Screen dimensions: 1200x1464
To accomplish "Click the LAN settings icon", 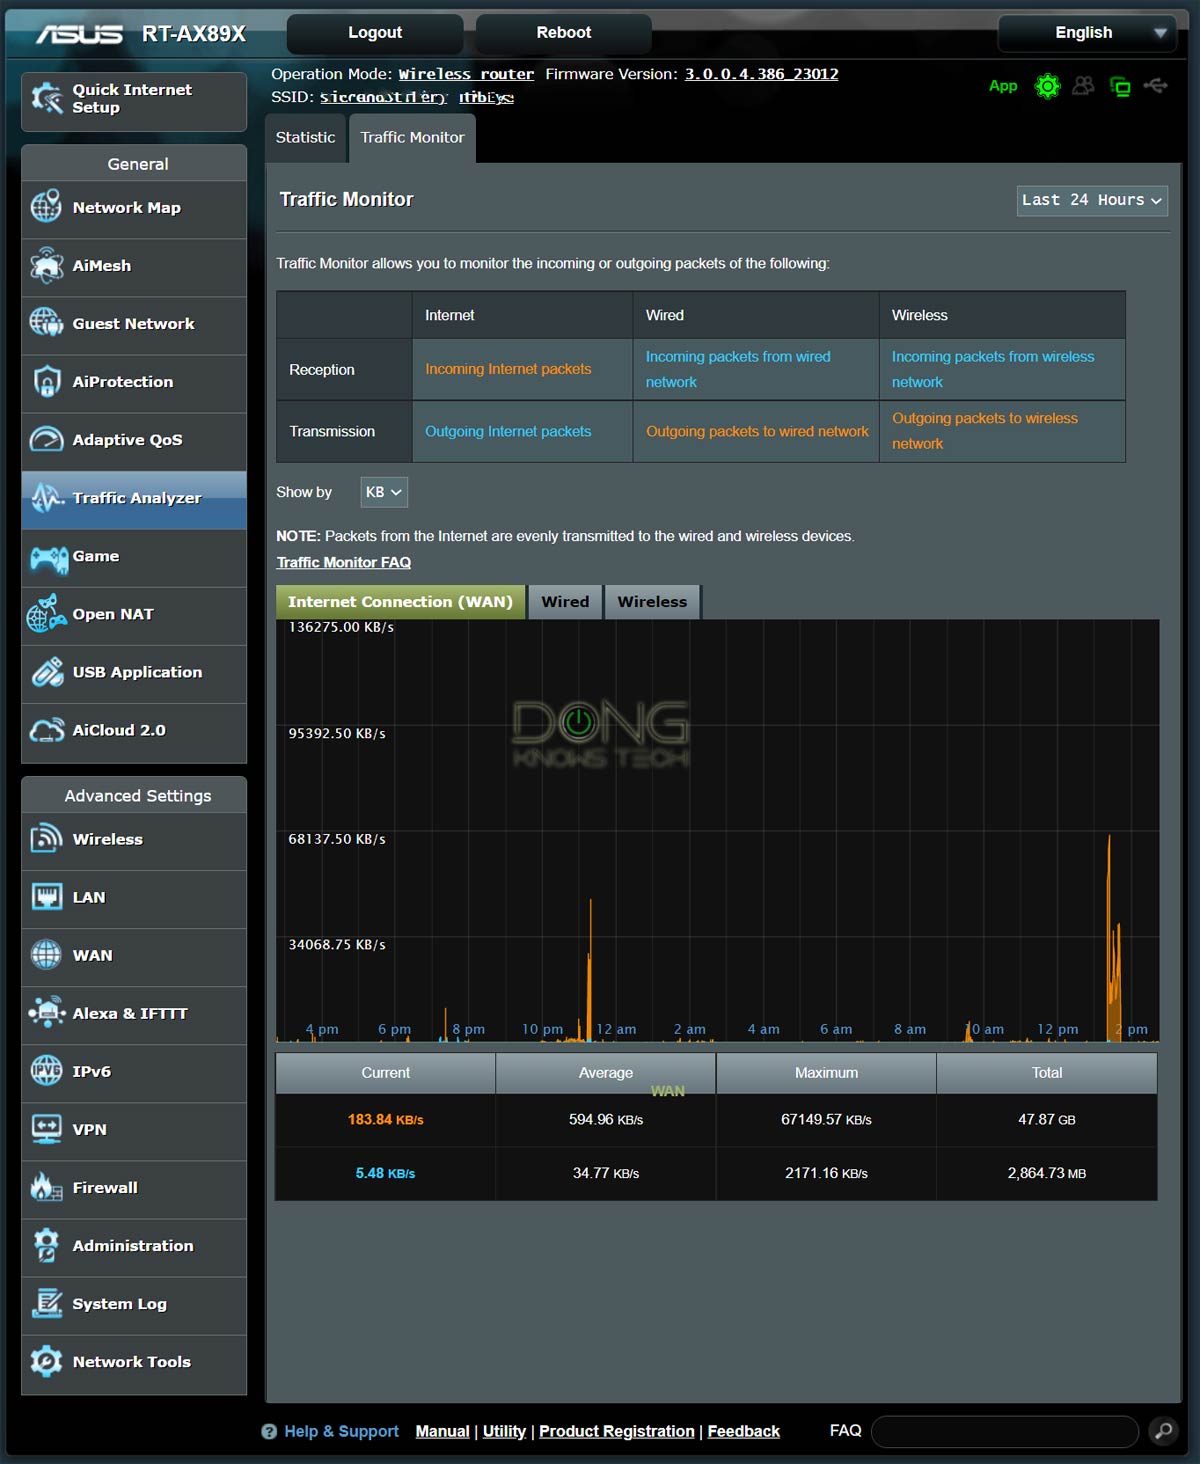I will point(46,897).
